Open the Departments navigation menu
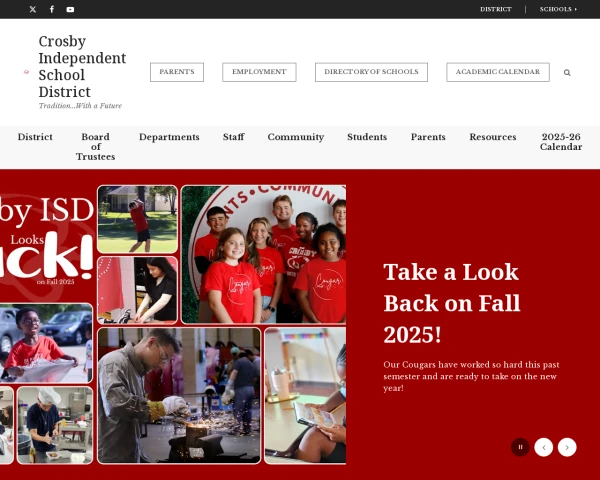This screenshot has height=480, width=600. click(169, 137)
